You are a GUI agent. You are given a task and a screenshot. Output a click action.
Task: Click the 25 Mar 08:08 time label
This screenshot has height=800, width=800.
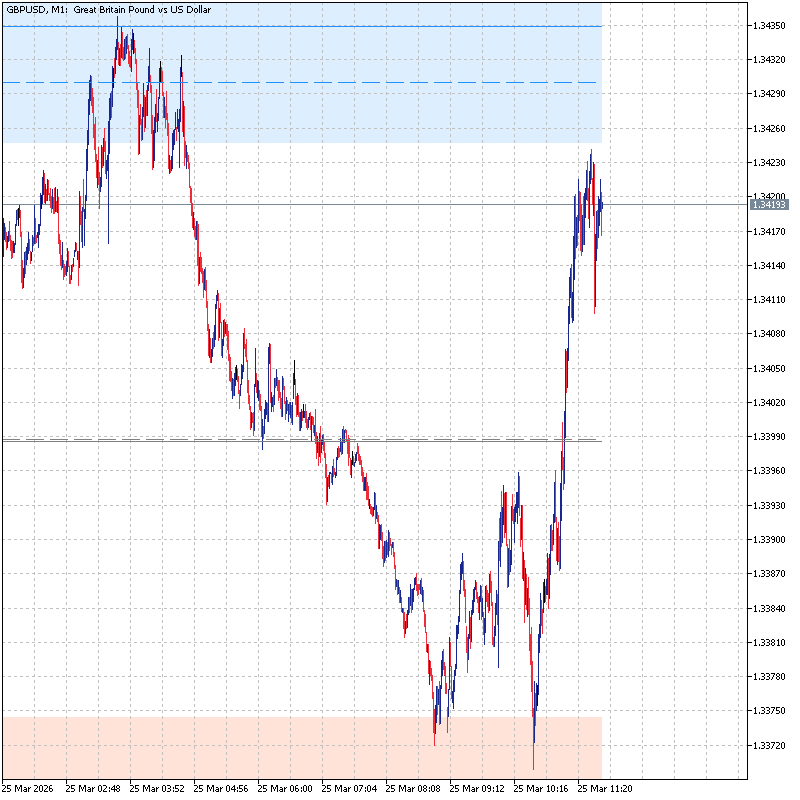coord(413,788)
